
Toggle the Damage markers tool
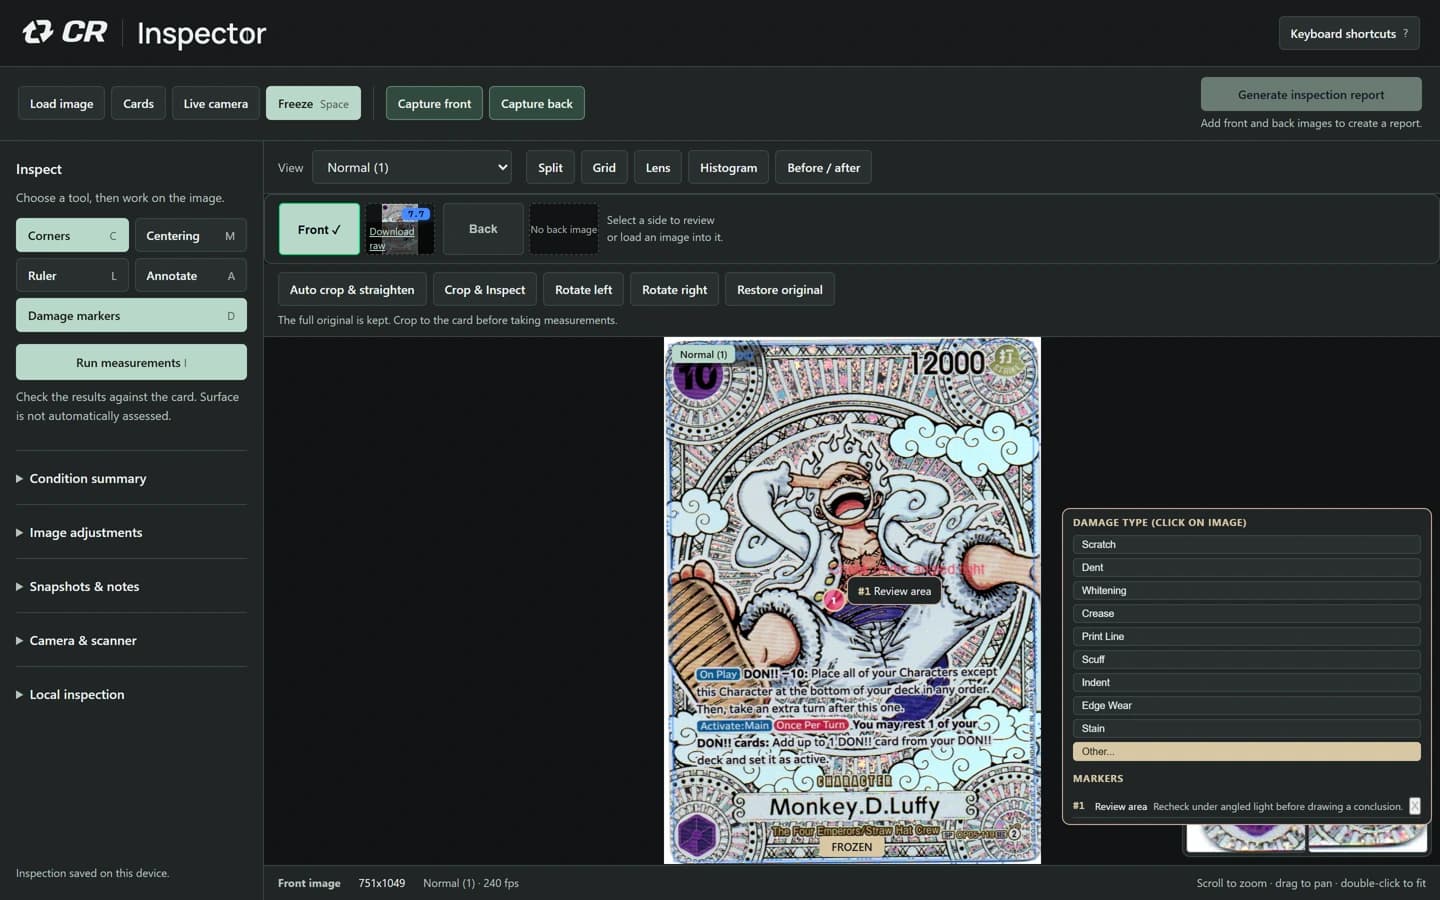pyautogui.click(x=131, y=315)
